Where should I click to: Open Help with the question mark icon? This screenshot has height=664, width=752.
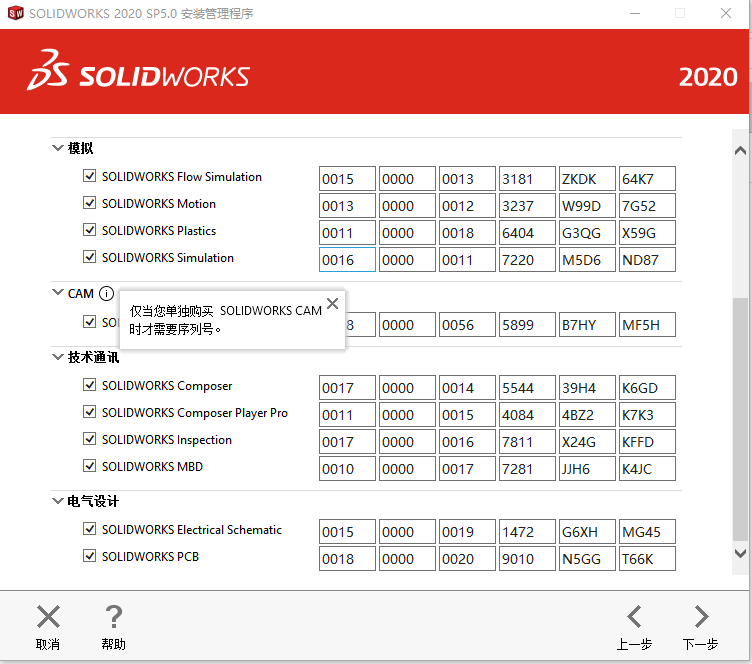coord(114,617)
